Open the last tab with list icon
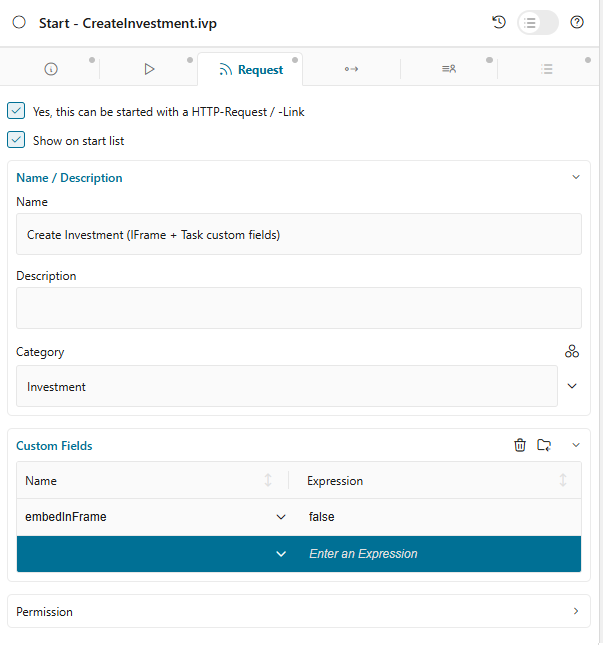This screenshot has height=650, width=603. coord(547,69)
